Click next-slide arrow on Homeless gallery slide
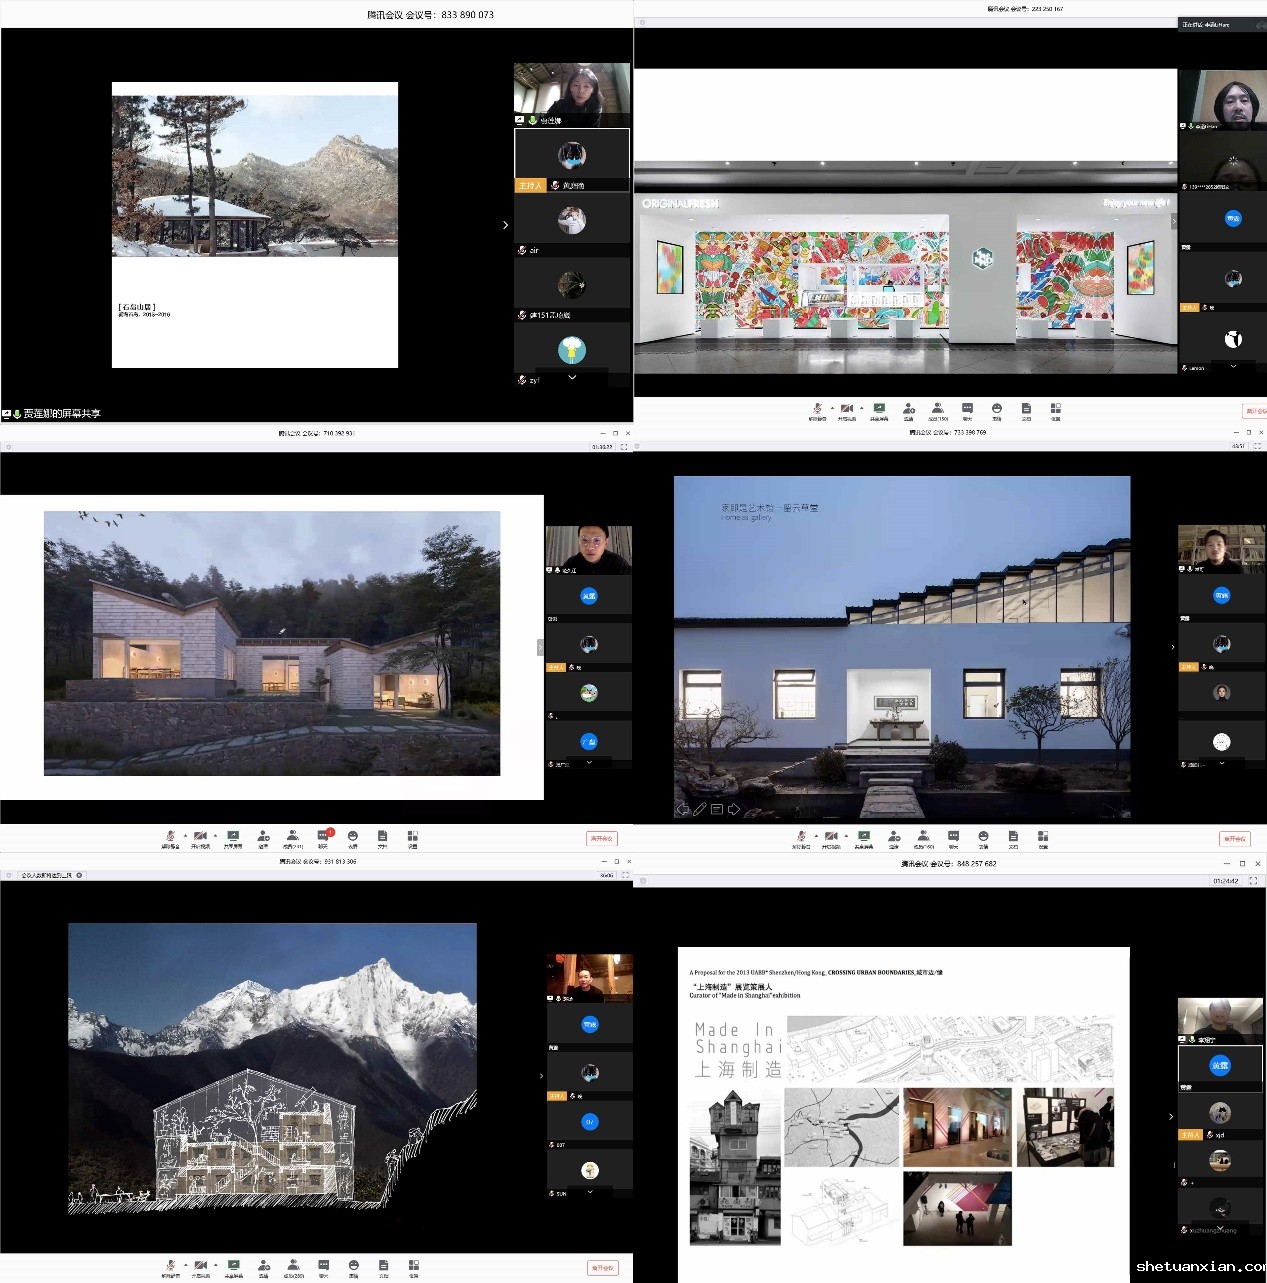Viewport: 1267px width, 1283px height. pos(734,809)
